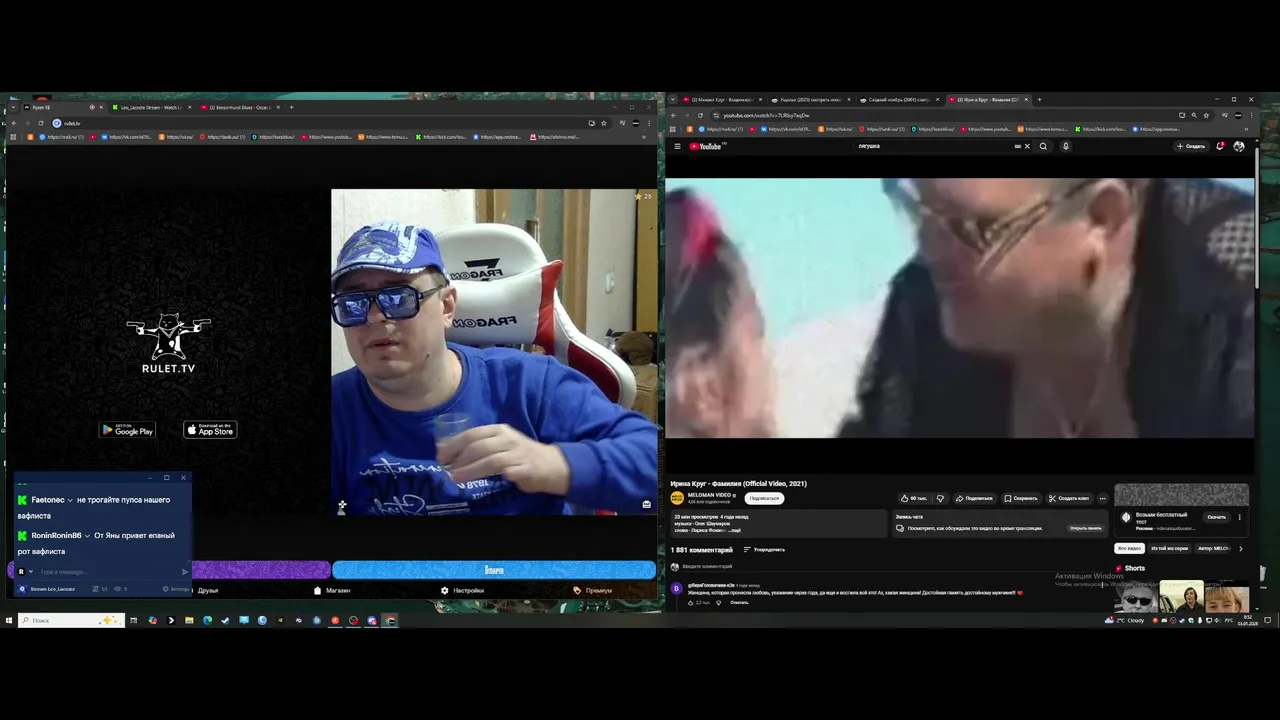Open Настройки settings section

point(462,590)
